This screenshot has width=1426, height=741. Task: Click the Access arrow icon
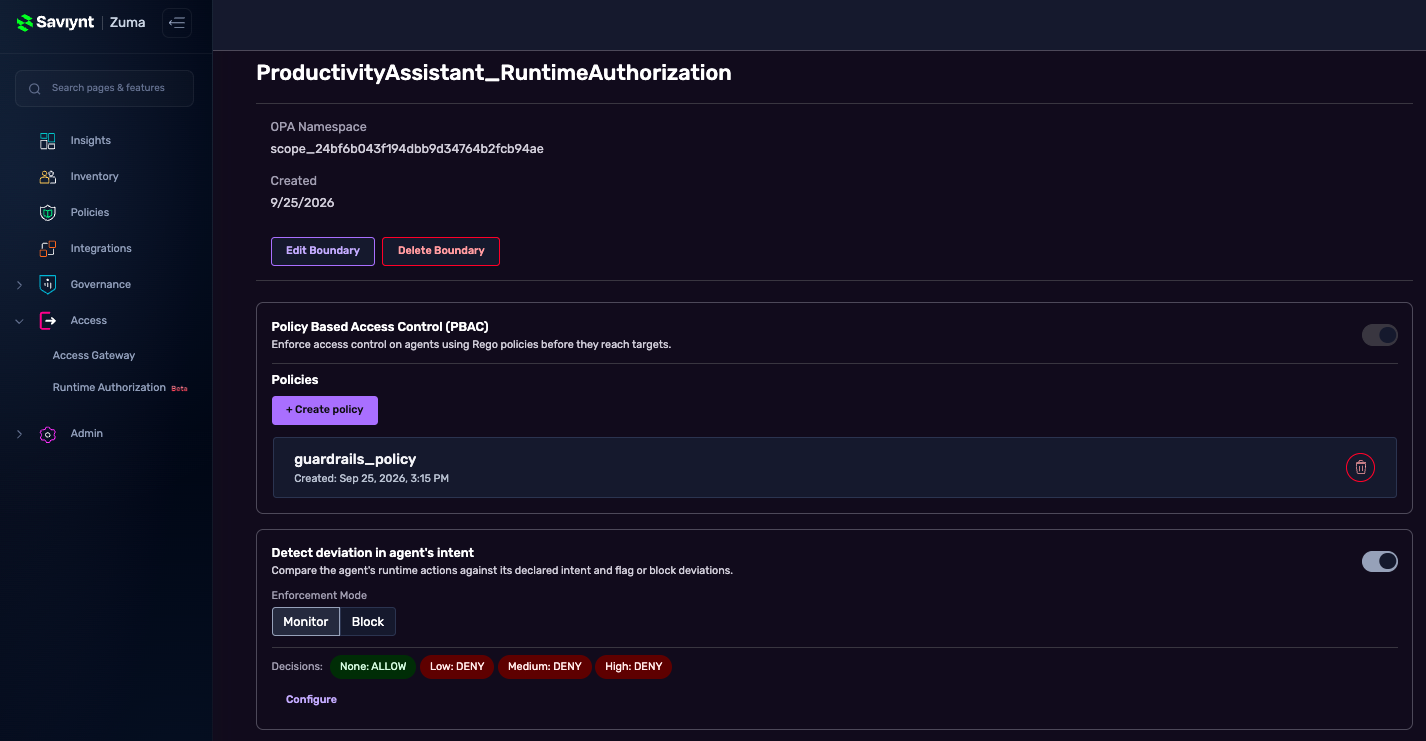coord(48,321)
